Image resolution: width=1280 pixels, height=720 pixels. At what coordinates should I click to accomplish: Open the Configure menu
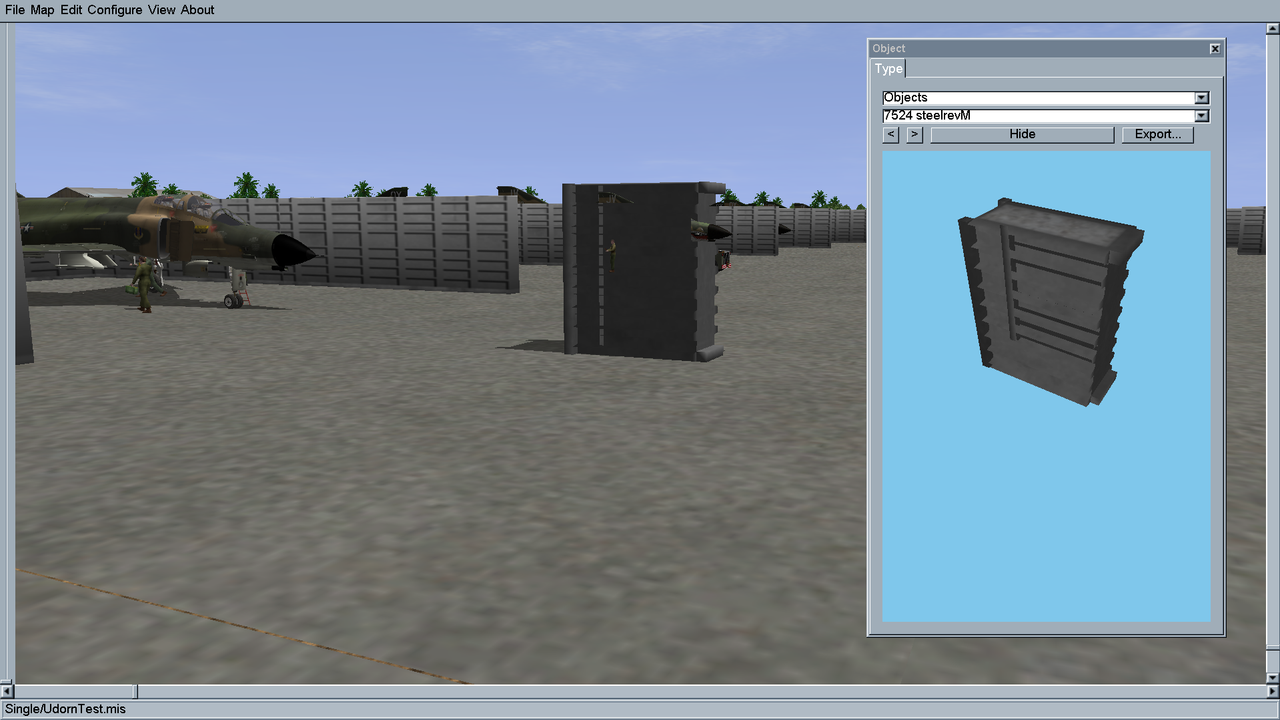pyautogui.click(x=115, y=10)
